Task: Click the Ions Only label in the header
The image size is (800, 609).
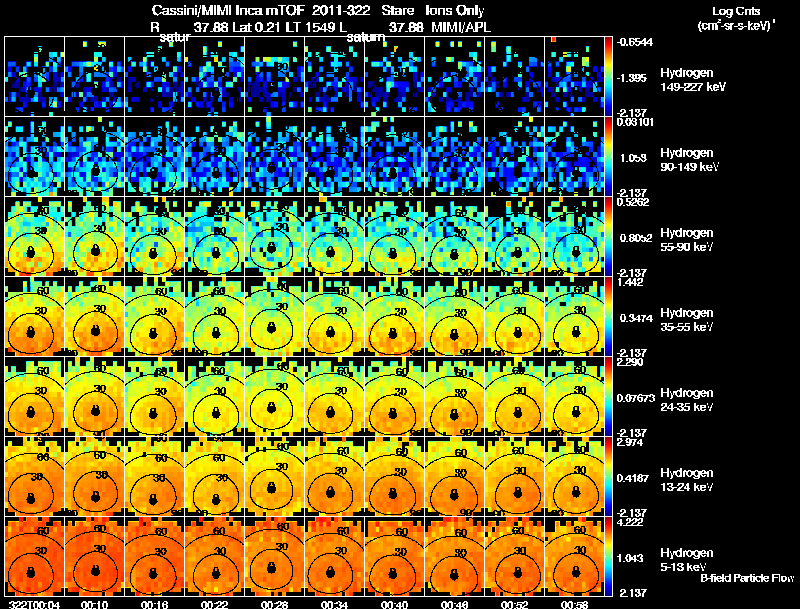Action: pyautogui.click(x=455, y=11)
